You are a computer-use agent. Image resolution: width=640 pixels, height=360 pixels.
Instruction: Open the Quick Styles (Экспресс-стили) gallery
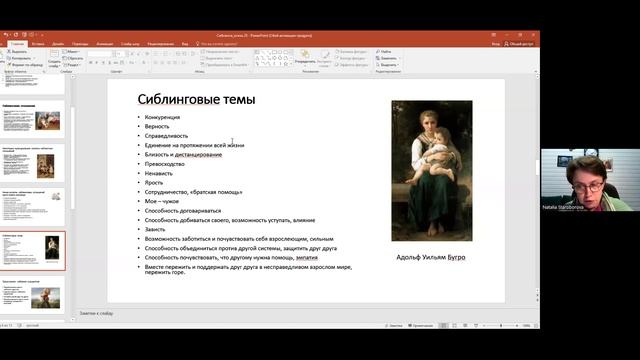click(324, 59)
